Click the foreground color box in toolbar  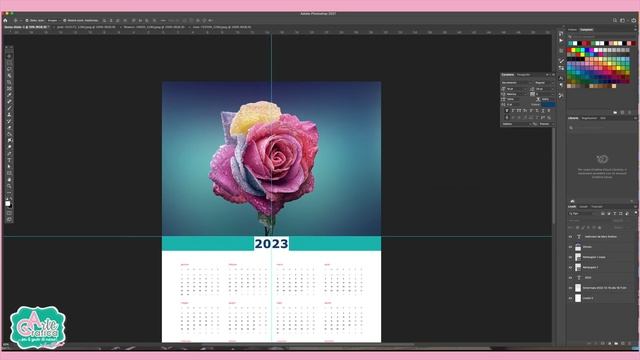(x=8, y=203)
